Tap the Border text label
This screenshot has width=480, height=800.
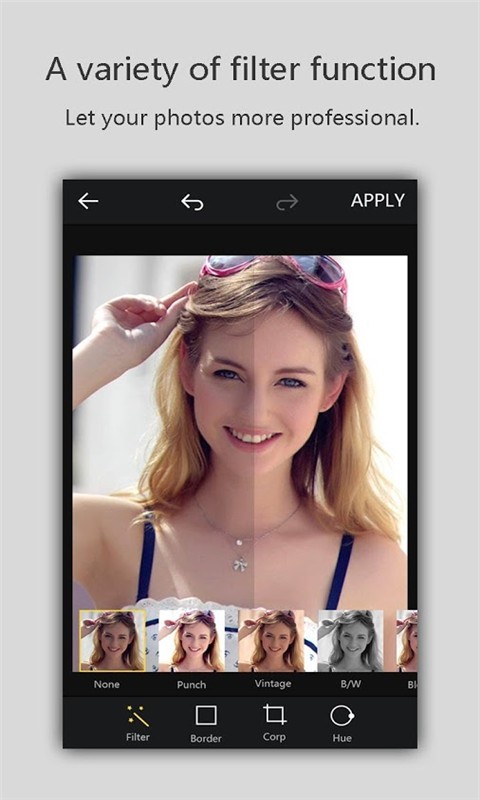click(x=206, y=738)
